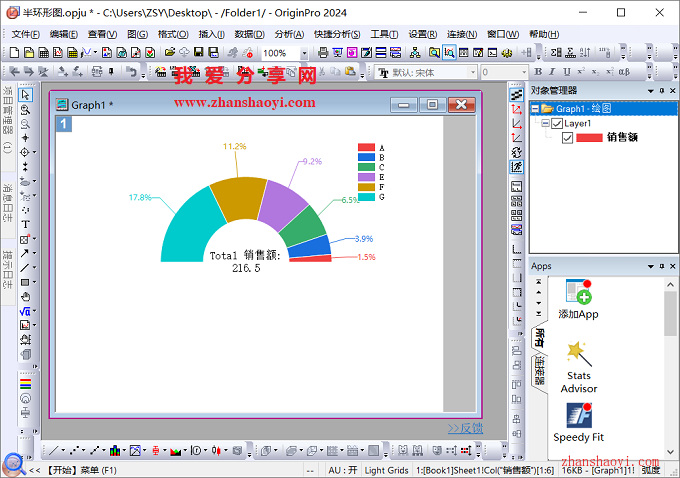Click the red 销售额 color swatch in Object Manager
The height and width of the screenshot is (478, 680).
(x=589, y=138)
